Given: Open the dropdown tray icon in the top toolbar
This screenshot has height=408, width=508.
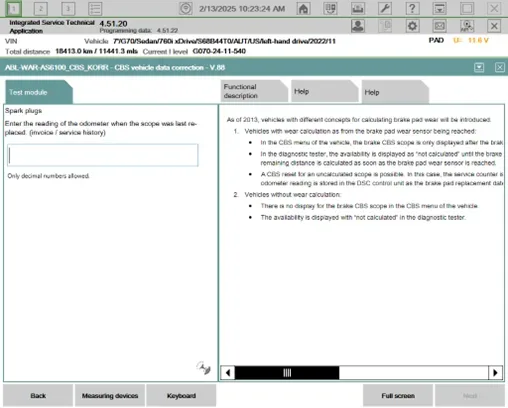Looking at the screenshot, I should (440, 8).
